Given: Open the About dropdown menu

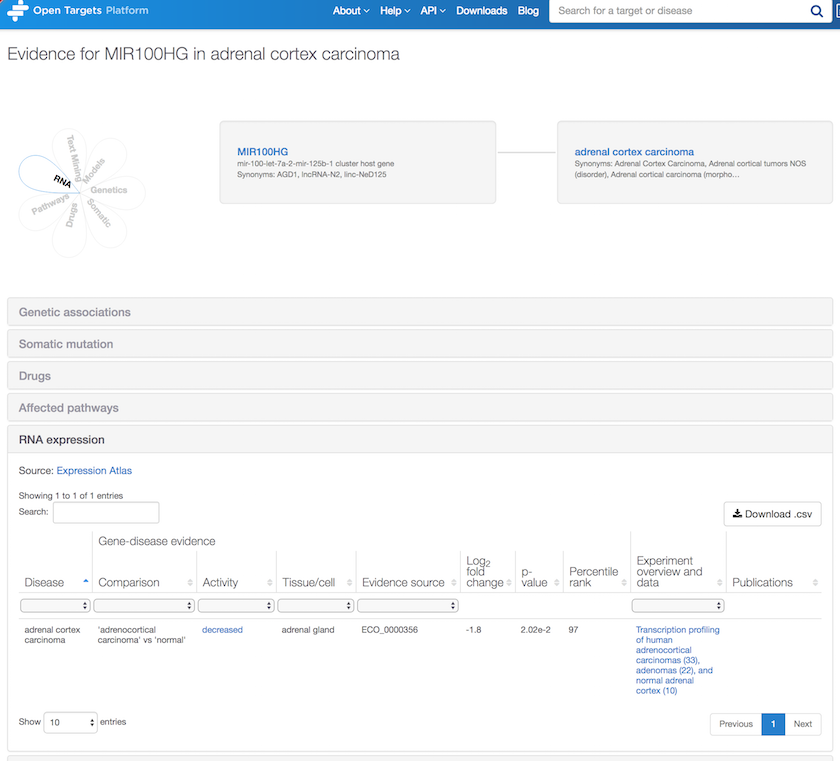Looking at the screenshot, I should 351,11.
